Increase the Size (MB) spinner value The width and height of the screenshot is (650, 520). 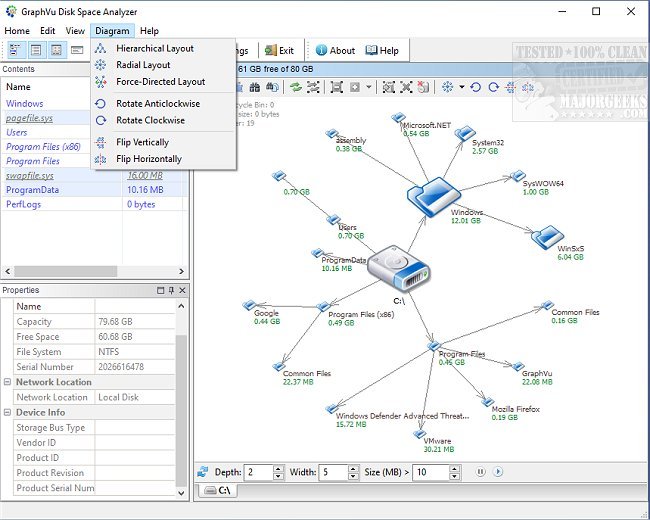[455, 468]
